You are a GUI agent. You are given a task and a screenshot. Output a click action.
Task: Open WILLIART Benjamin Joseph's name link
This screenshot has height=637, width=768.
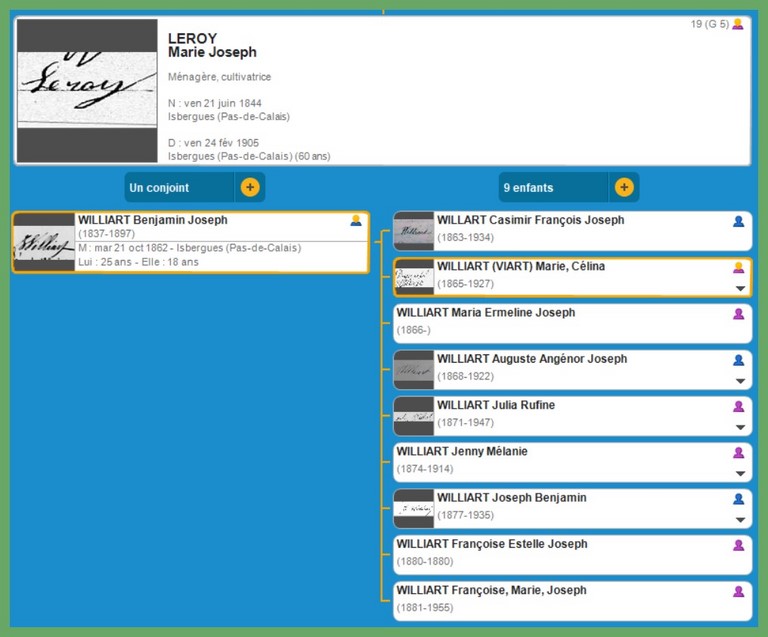click(x=152, y=220)
